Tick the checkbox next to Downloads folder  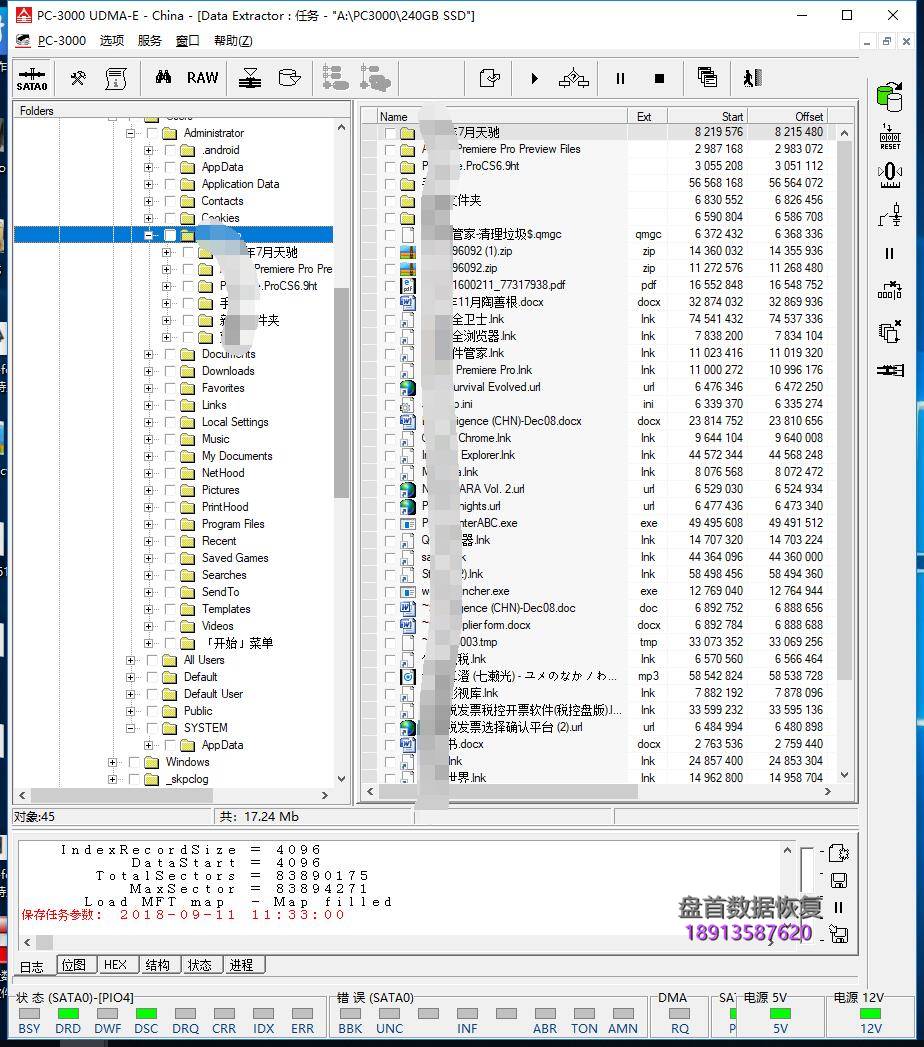coord(170,371)
